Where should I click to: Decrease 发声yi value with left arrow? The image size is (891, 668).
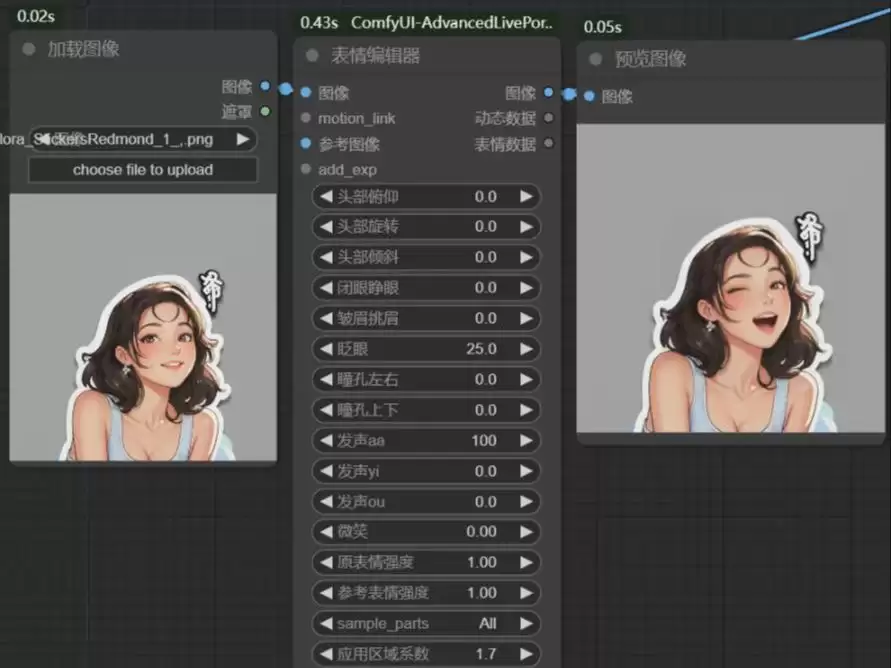tap(326, 471)
